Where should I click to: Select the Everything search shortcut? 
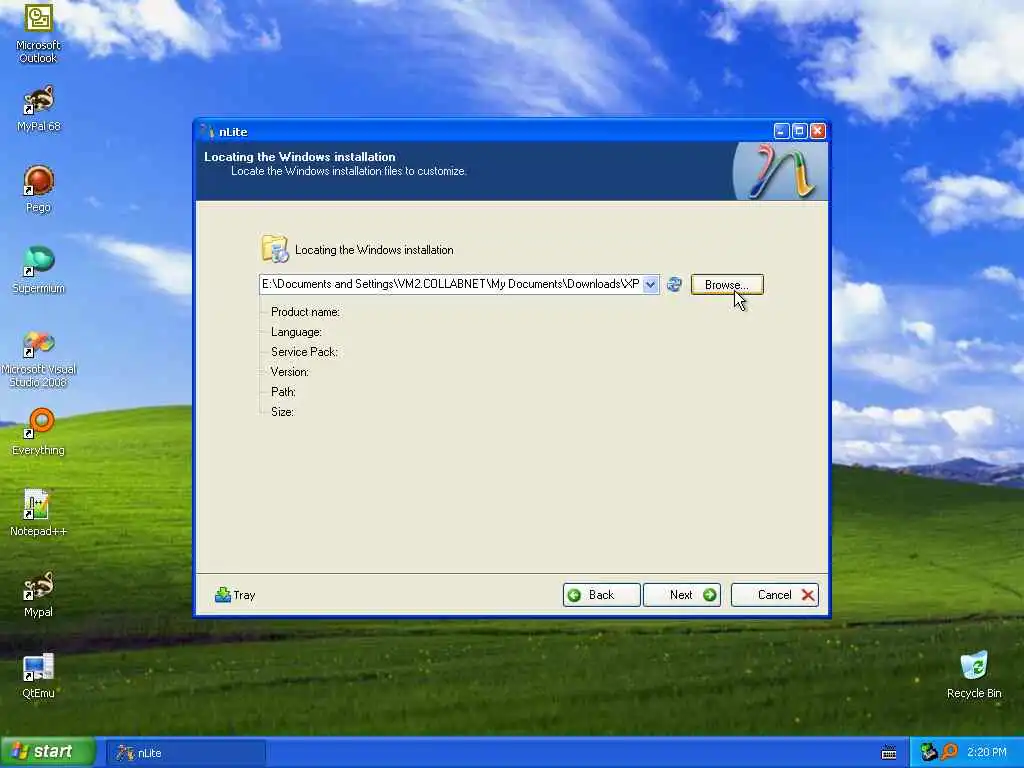pyautogui.click(x=38, y=432)
